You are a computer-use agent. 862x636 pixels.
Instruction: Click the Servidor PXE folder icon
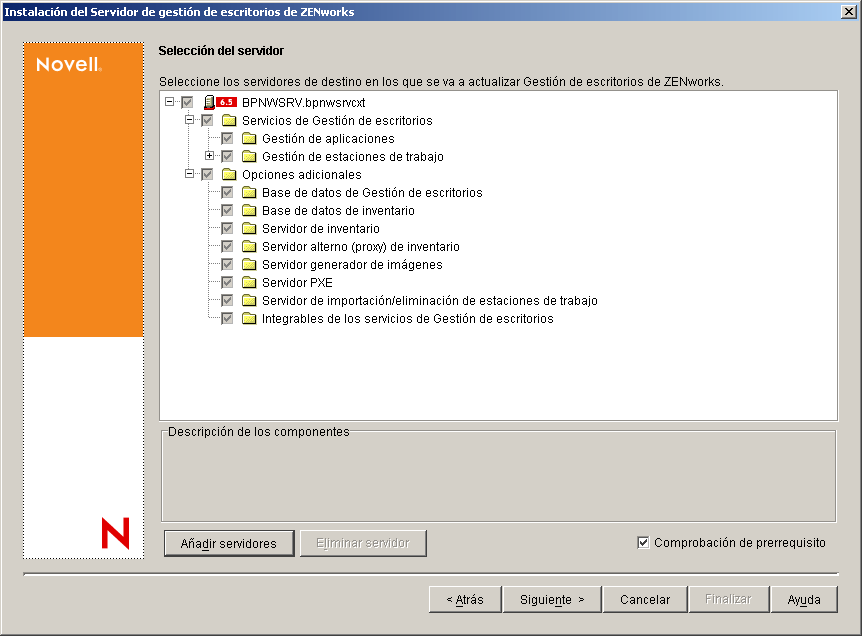[250, 282]
